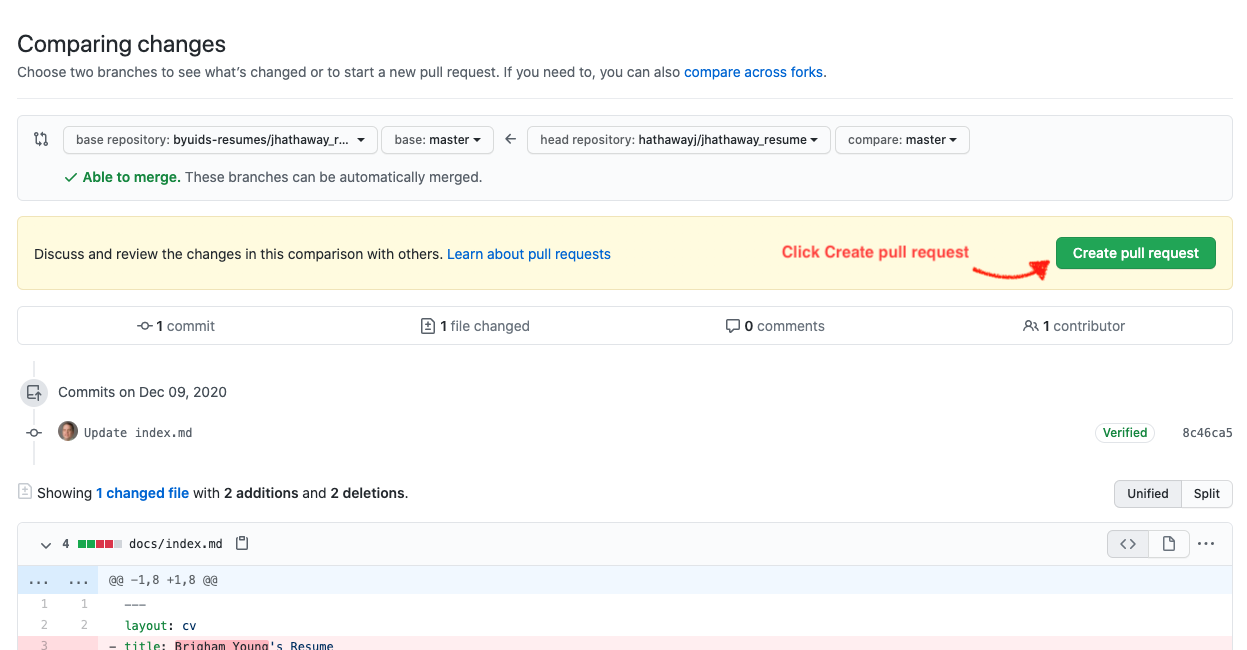1247x650 pixels.
Task: Go to the 1 commit tab
Action: [176, 326]
